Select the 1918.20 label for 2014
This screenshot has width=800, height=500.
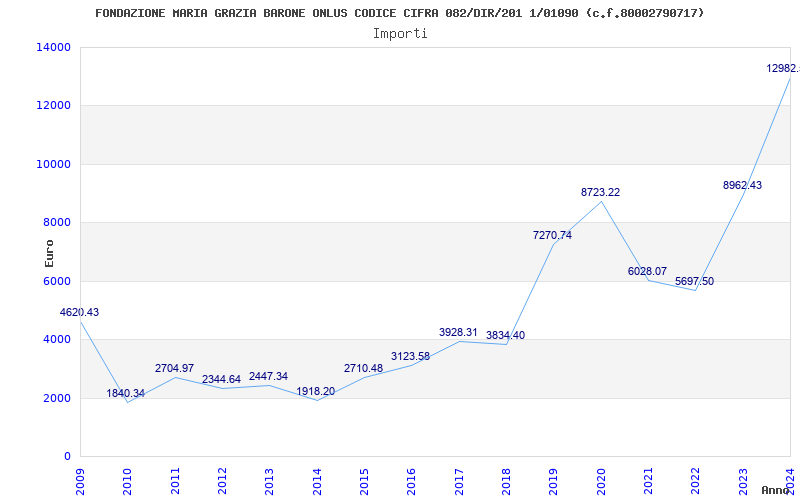316,391
